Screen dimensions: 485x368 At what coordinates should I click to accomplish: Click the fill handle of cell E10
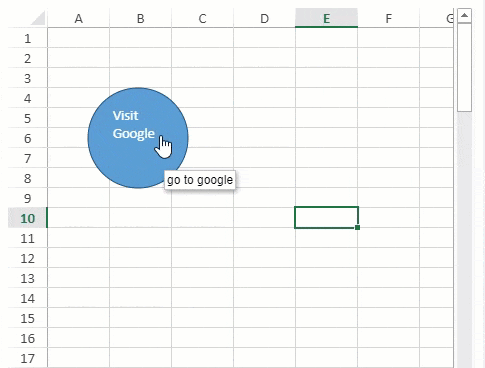[x=358, y=227]
